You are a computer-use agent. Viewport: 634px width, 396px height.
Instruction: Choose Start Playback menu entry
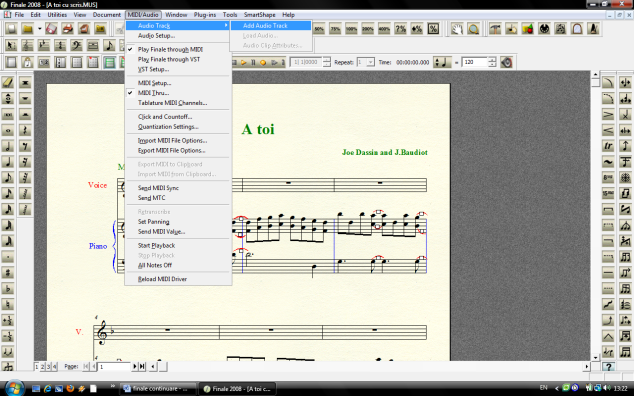178,246
